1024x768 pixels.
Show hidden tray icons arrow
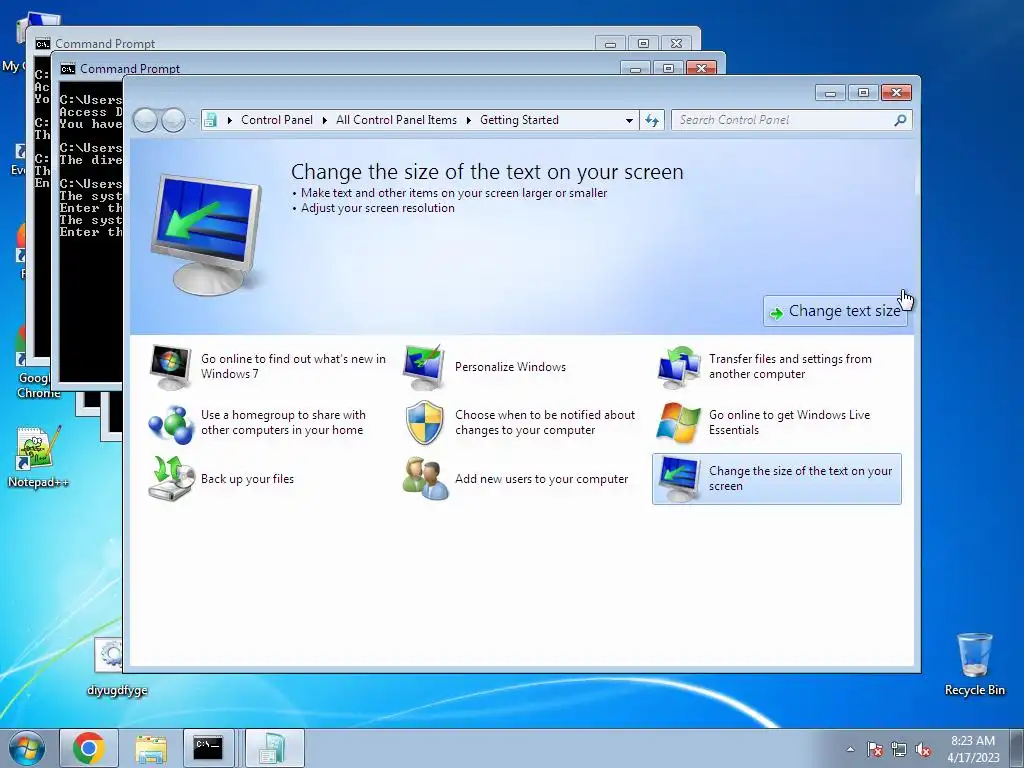(850, 749)
